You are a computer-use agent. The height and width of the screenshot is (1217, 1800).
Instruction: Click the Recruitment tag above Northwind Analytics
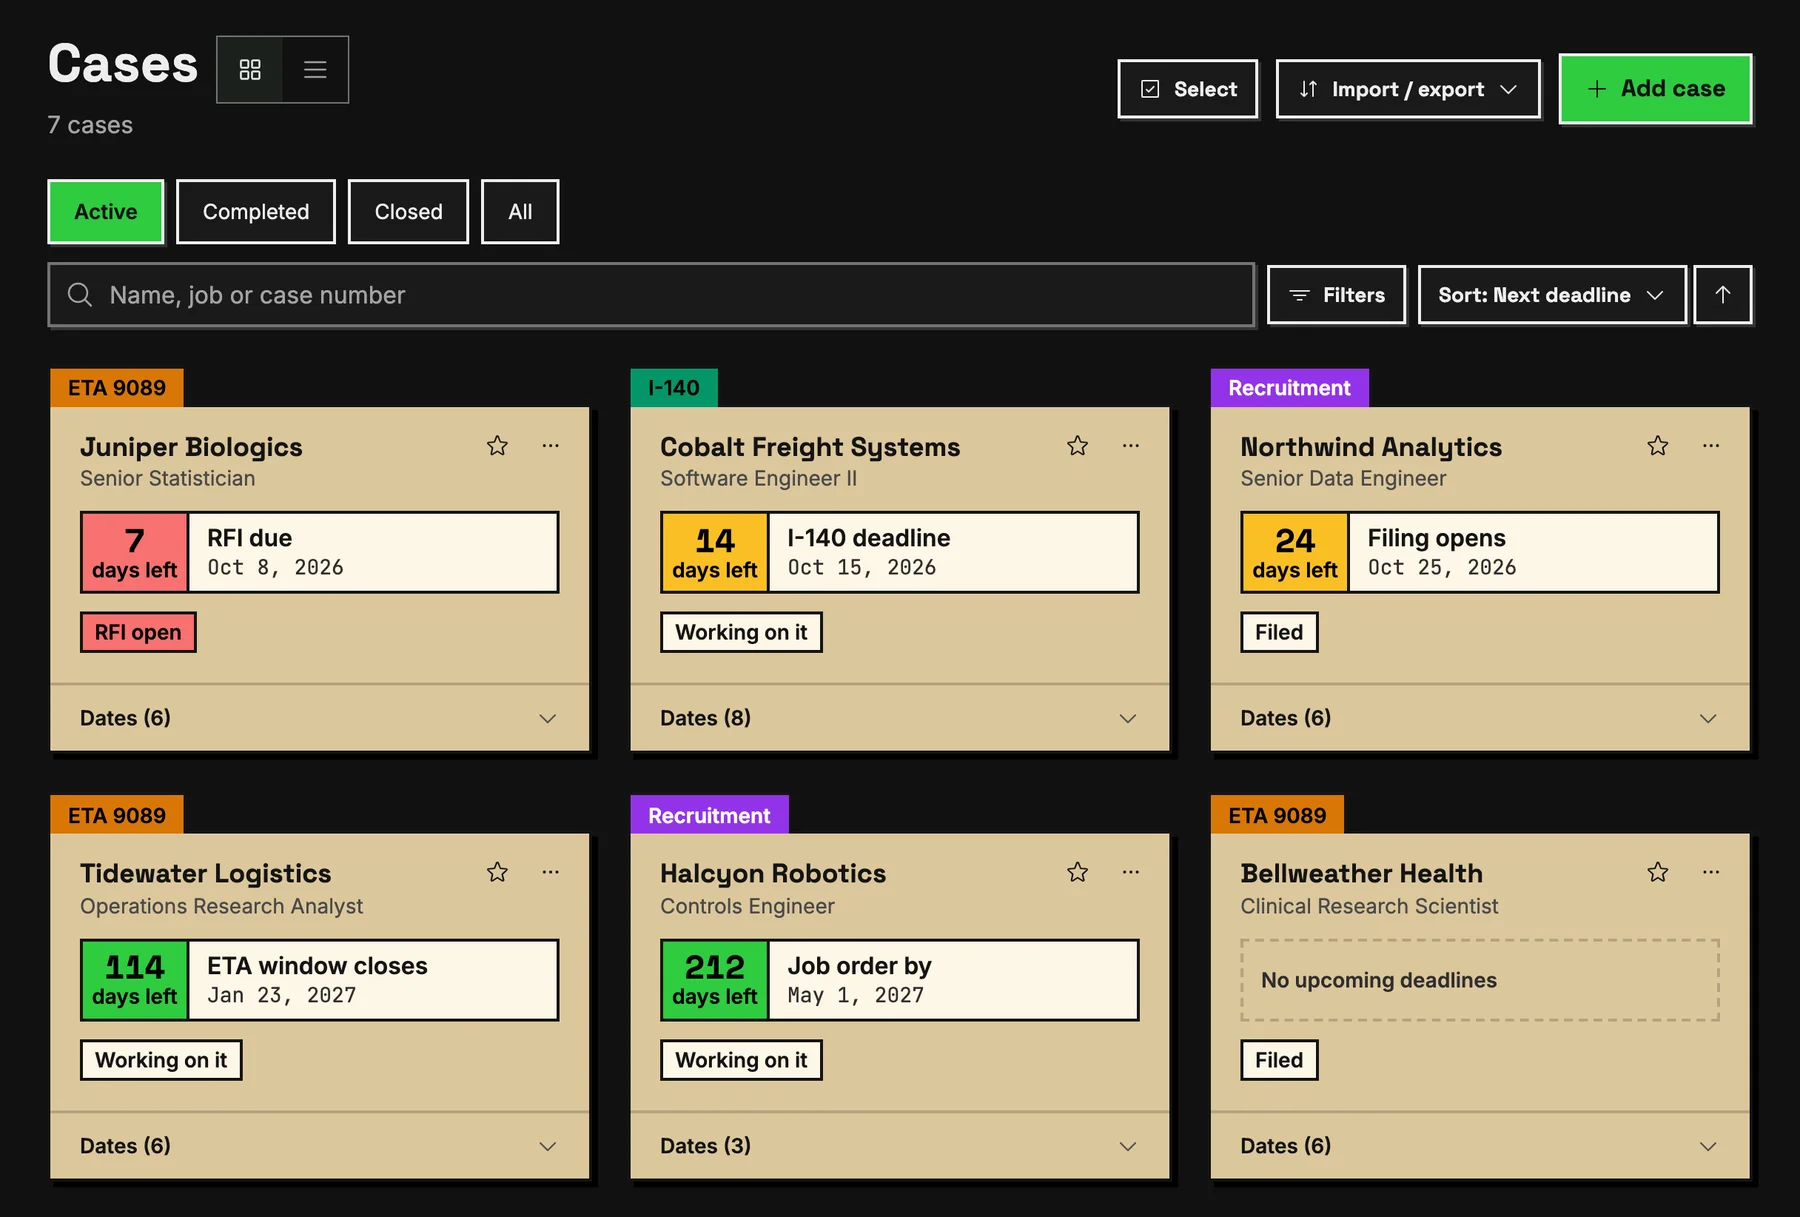click(x=1289, y=388)
